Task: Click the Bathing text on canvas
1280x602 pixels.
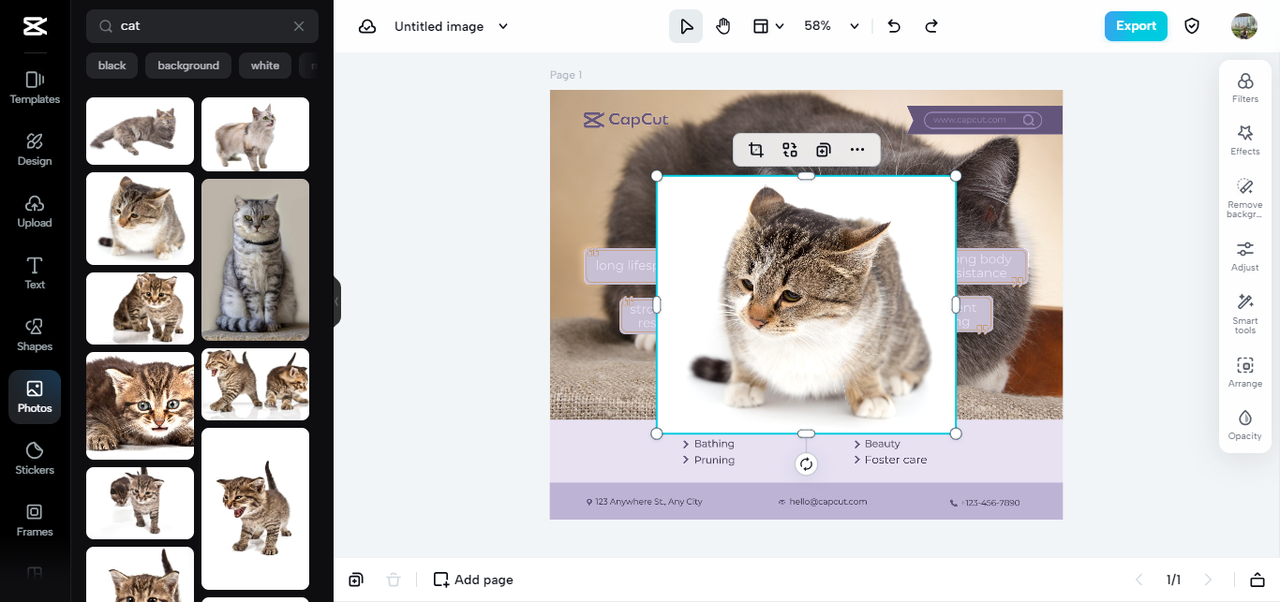Action: [x=714, y=444]
